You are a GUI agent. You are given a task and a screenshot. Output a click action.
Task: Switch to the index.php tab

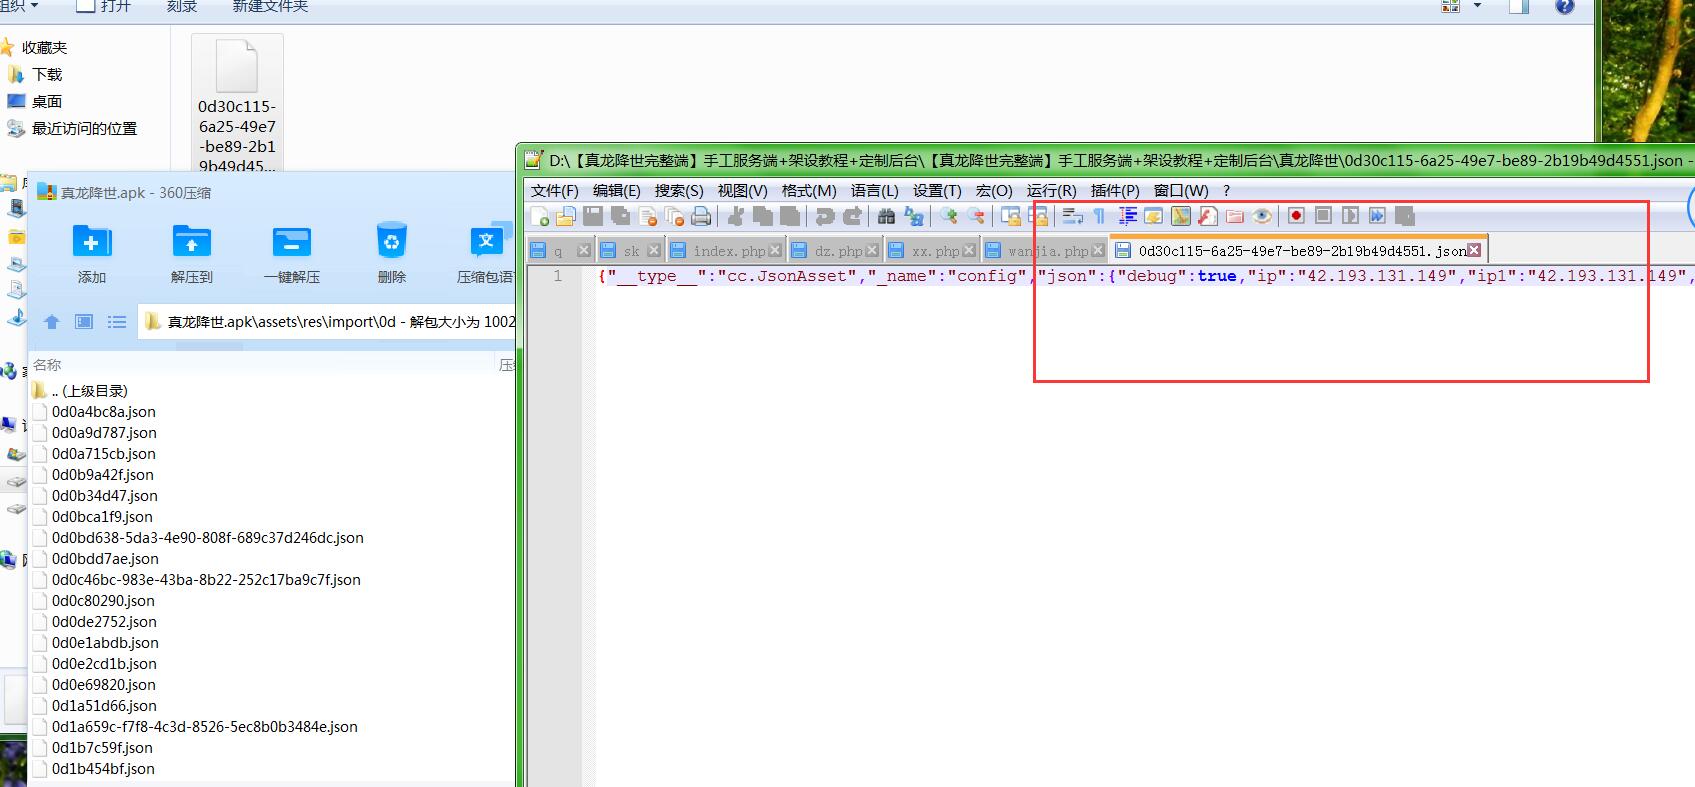point(728,251)
